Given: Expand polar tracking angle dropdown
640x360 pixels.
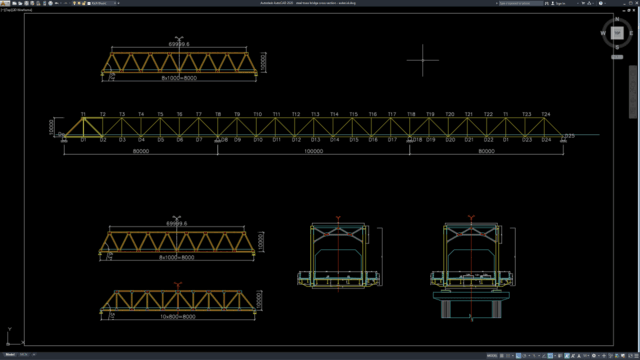Looking at the screenshot, I should (x=529, y=356).
